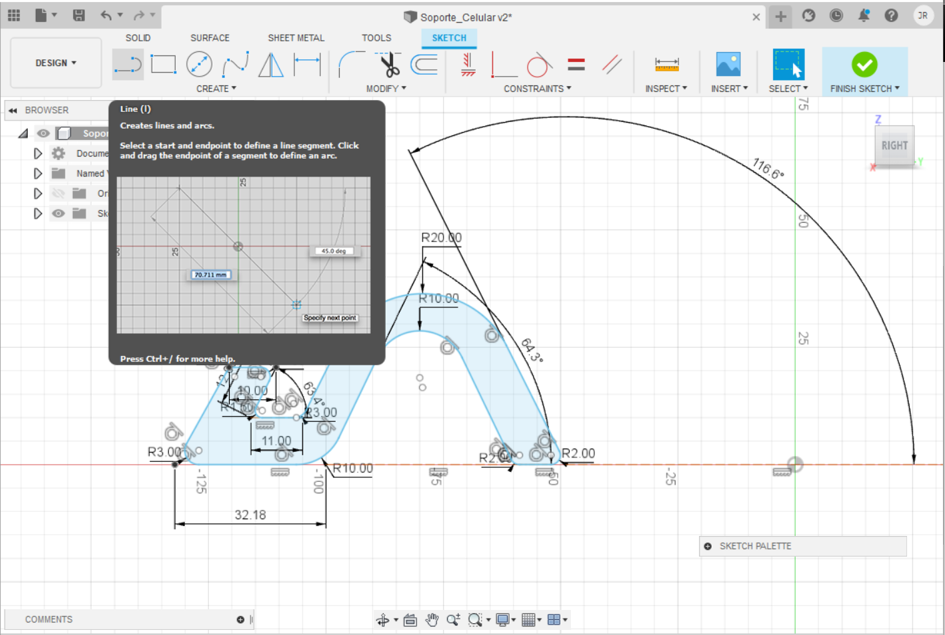
Task: Collapse the root component tree node
Action: [24, 133]
